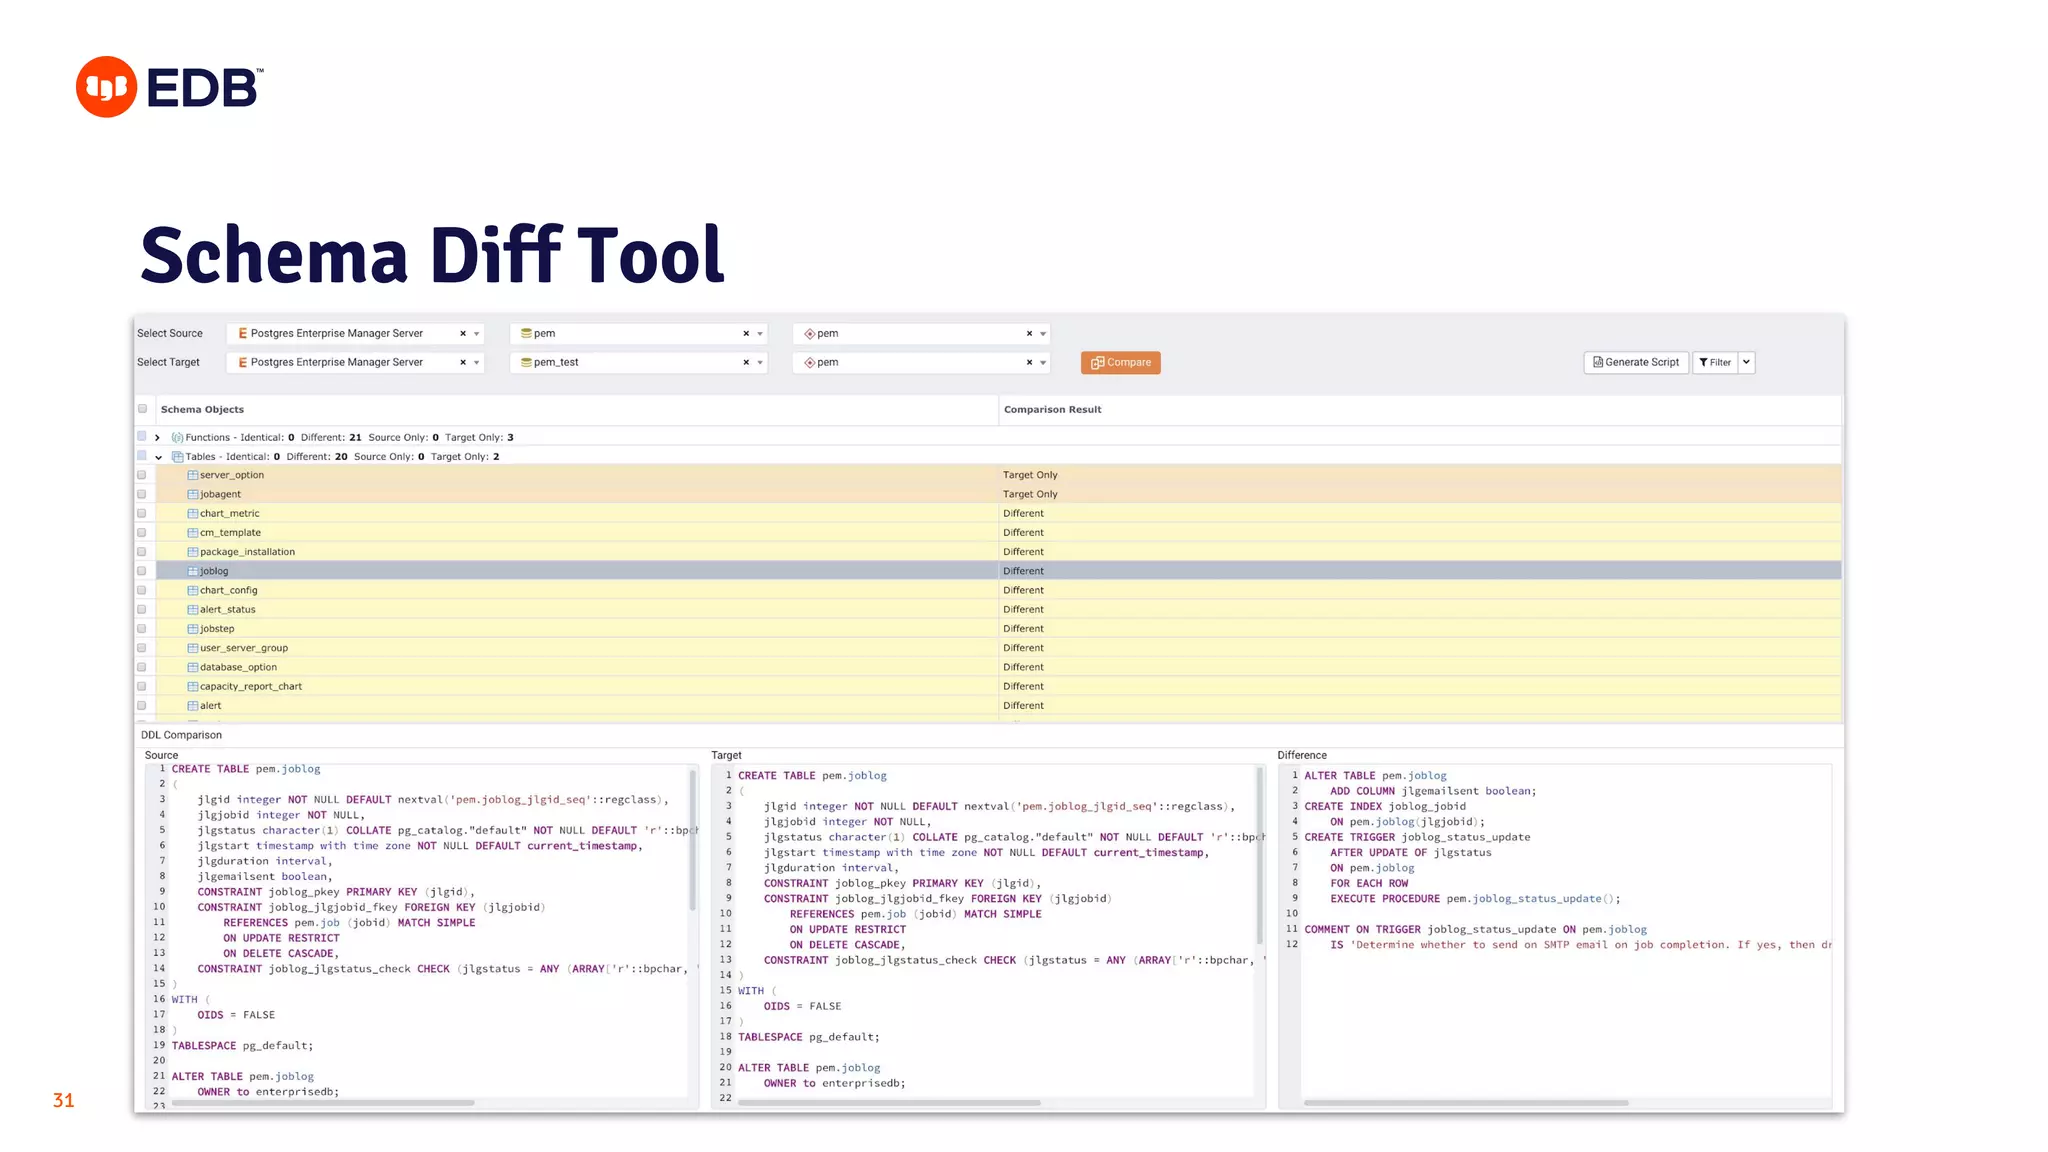This screenshot has width=2048, height=1152.
Task: Check the alert_status row checkbox
Action: (x=142, y=610)
